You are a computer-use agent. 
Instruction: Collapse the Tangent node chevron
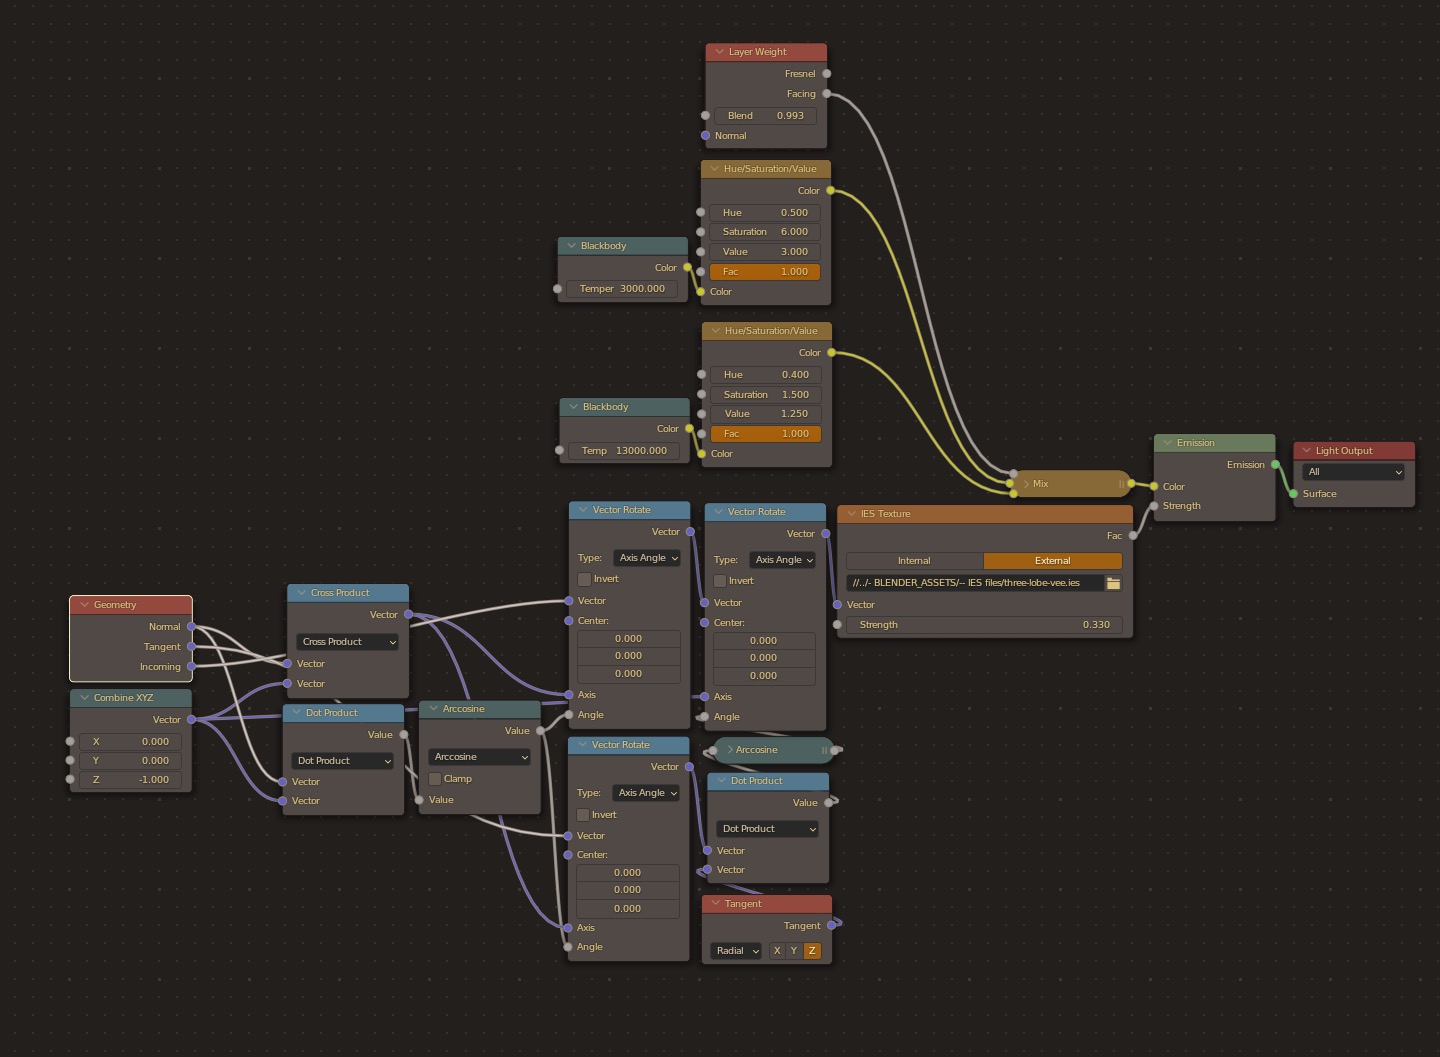[x=716, y=904]
